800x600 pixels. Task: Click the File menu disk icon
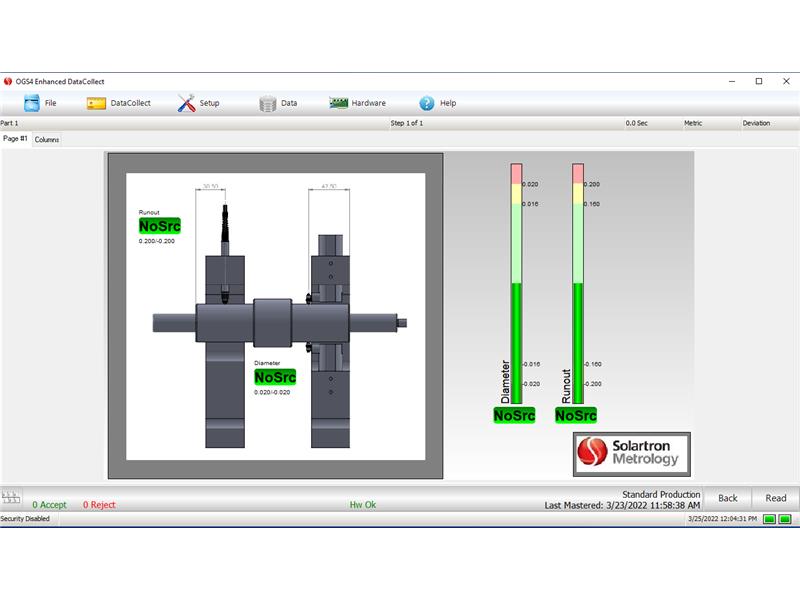(32, 103)
